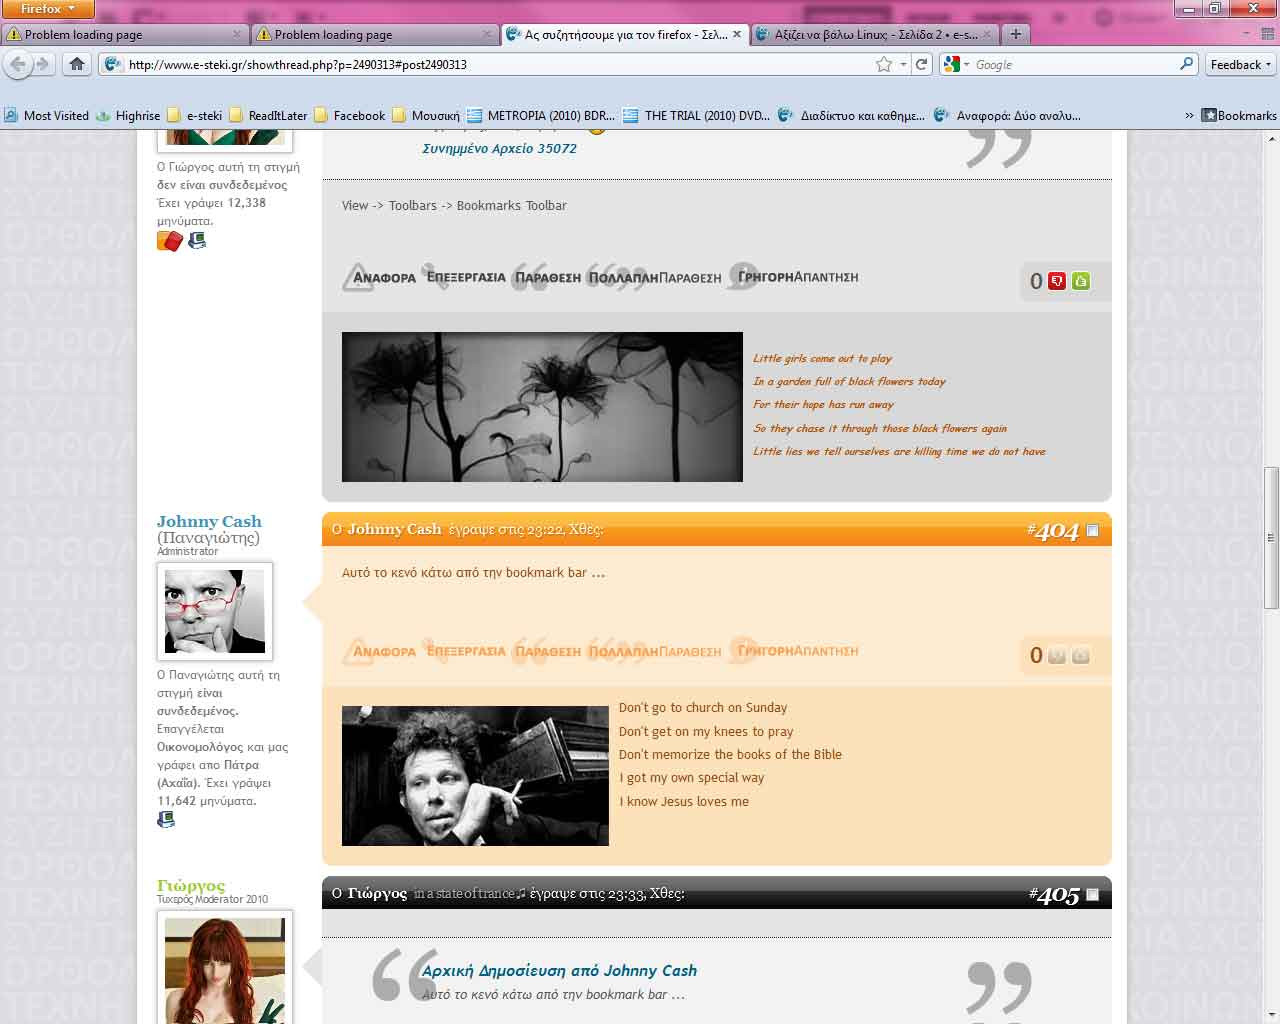Click the man-smoking signature photo in post #404
The height and width of the screenshot is (1024, 1280).
point(475,776)
